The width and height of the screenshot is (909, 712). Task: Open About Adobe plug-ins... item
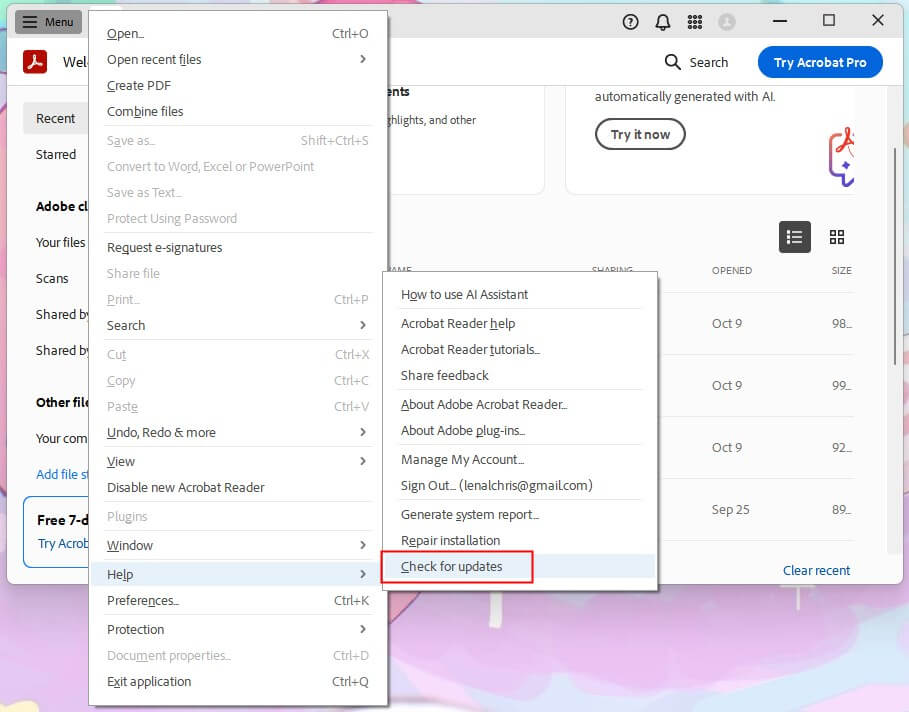click(x=520, y=431)
